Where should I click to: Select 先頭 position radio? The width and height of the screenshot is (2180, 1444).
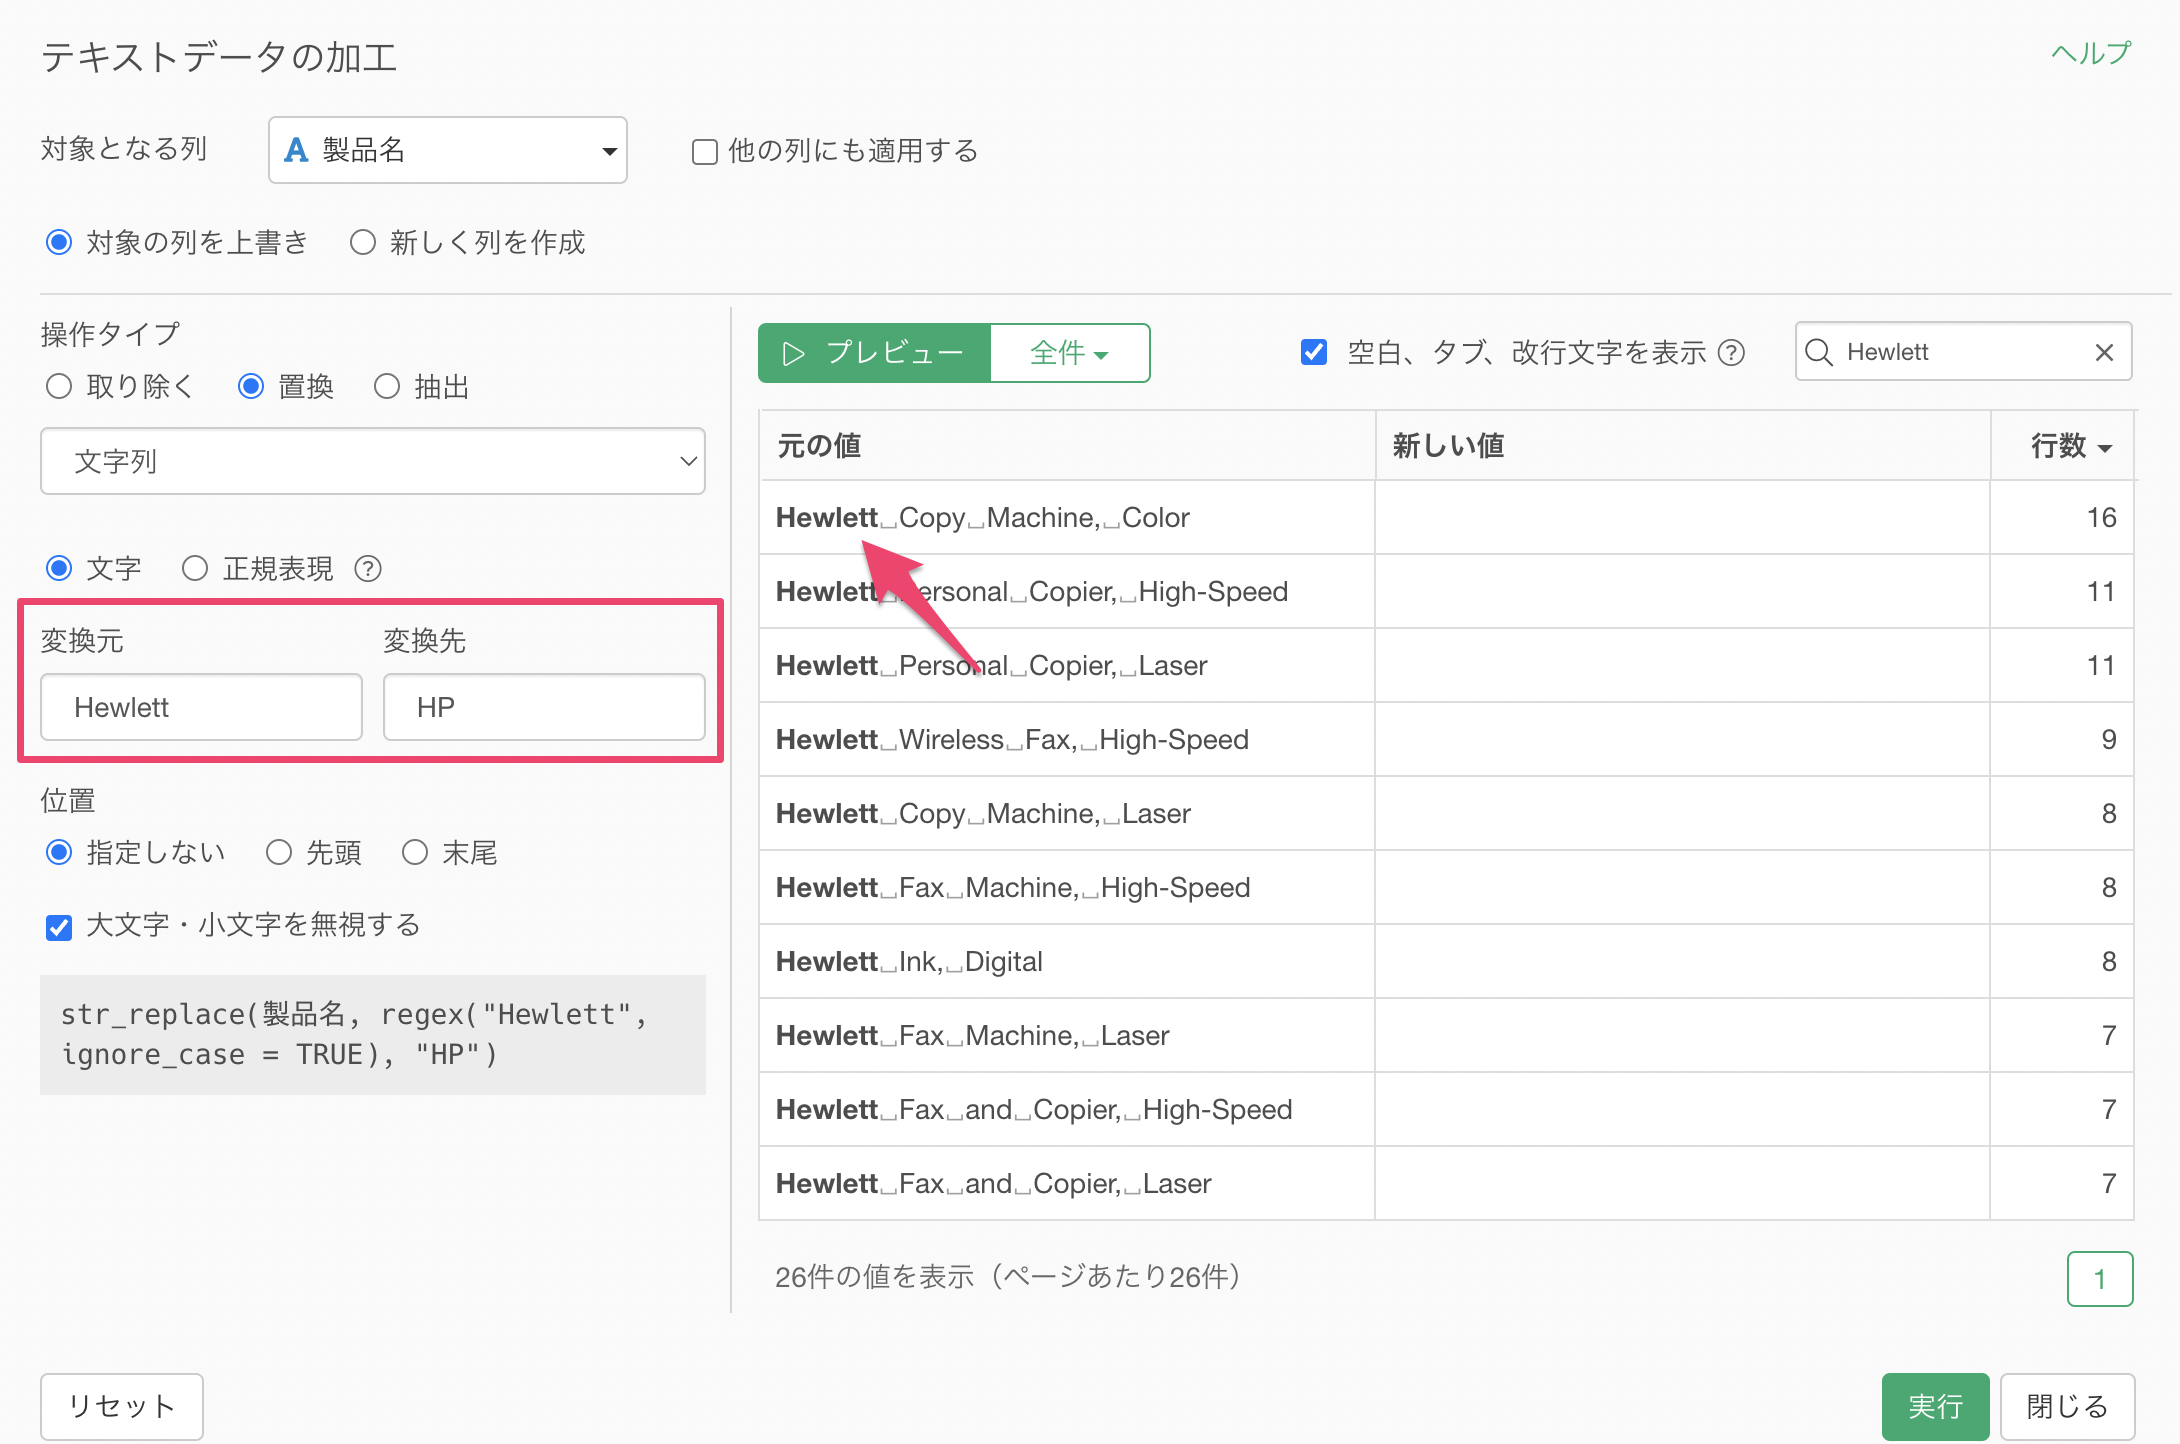[278, 853]
